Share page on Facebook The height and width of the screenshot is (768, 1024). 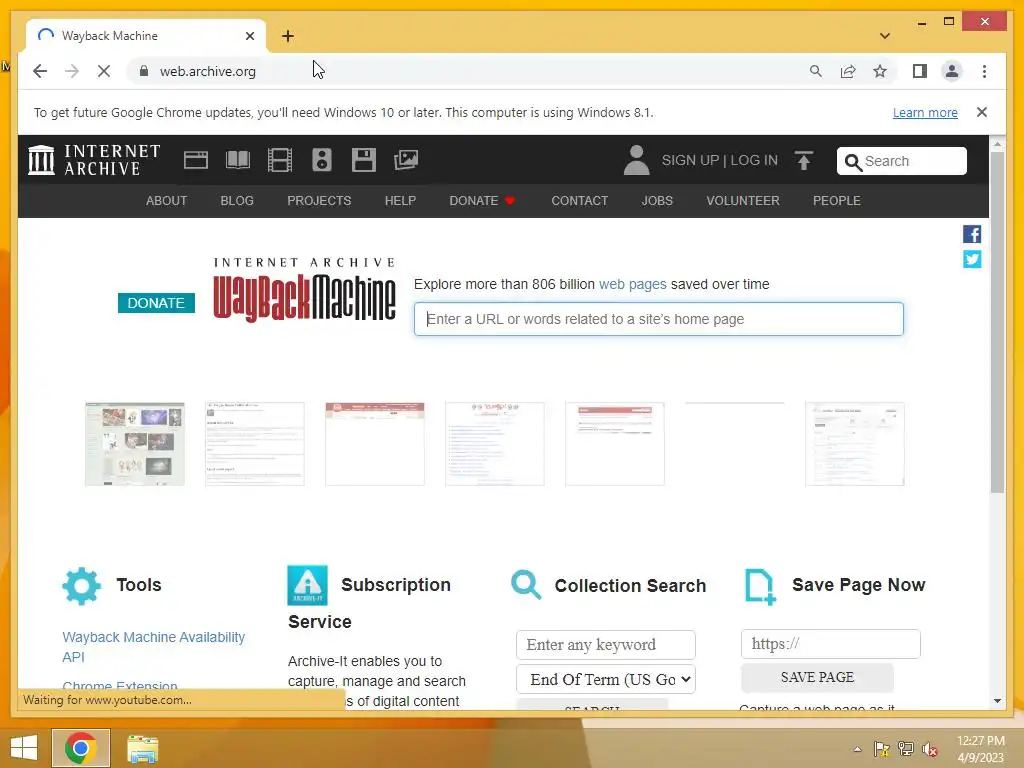(x=972, y=234)
